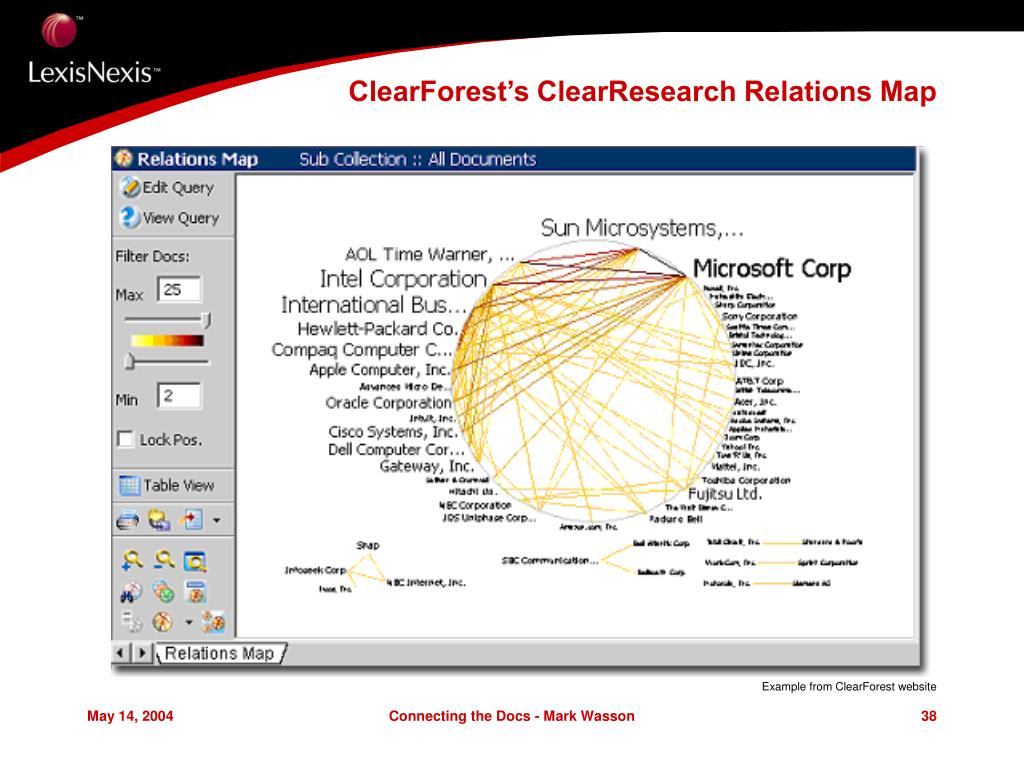Open the dropdown arrow beside the send-to icon

pos(216,520)
